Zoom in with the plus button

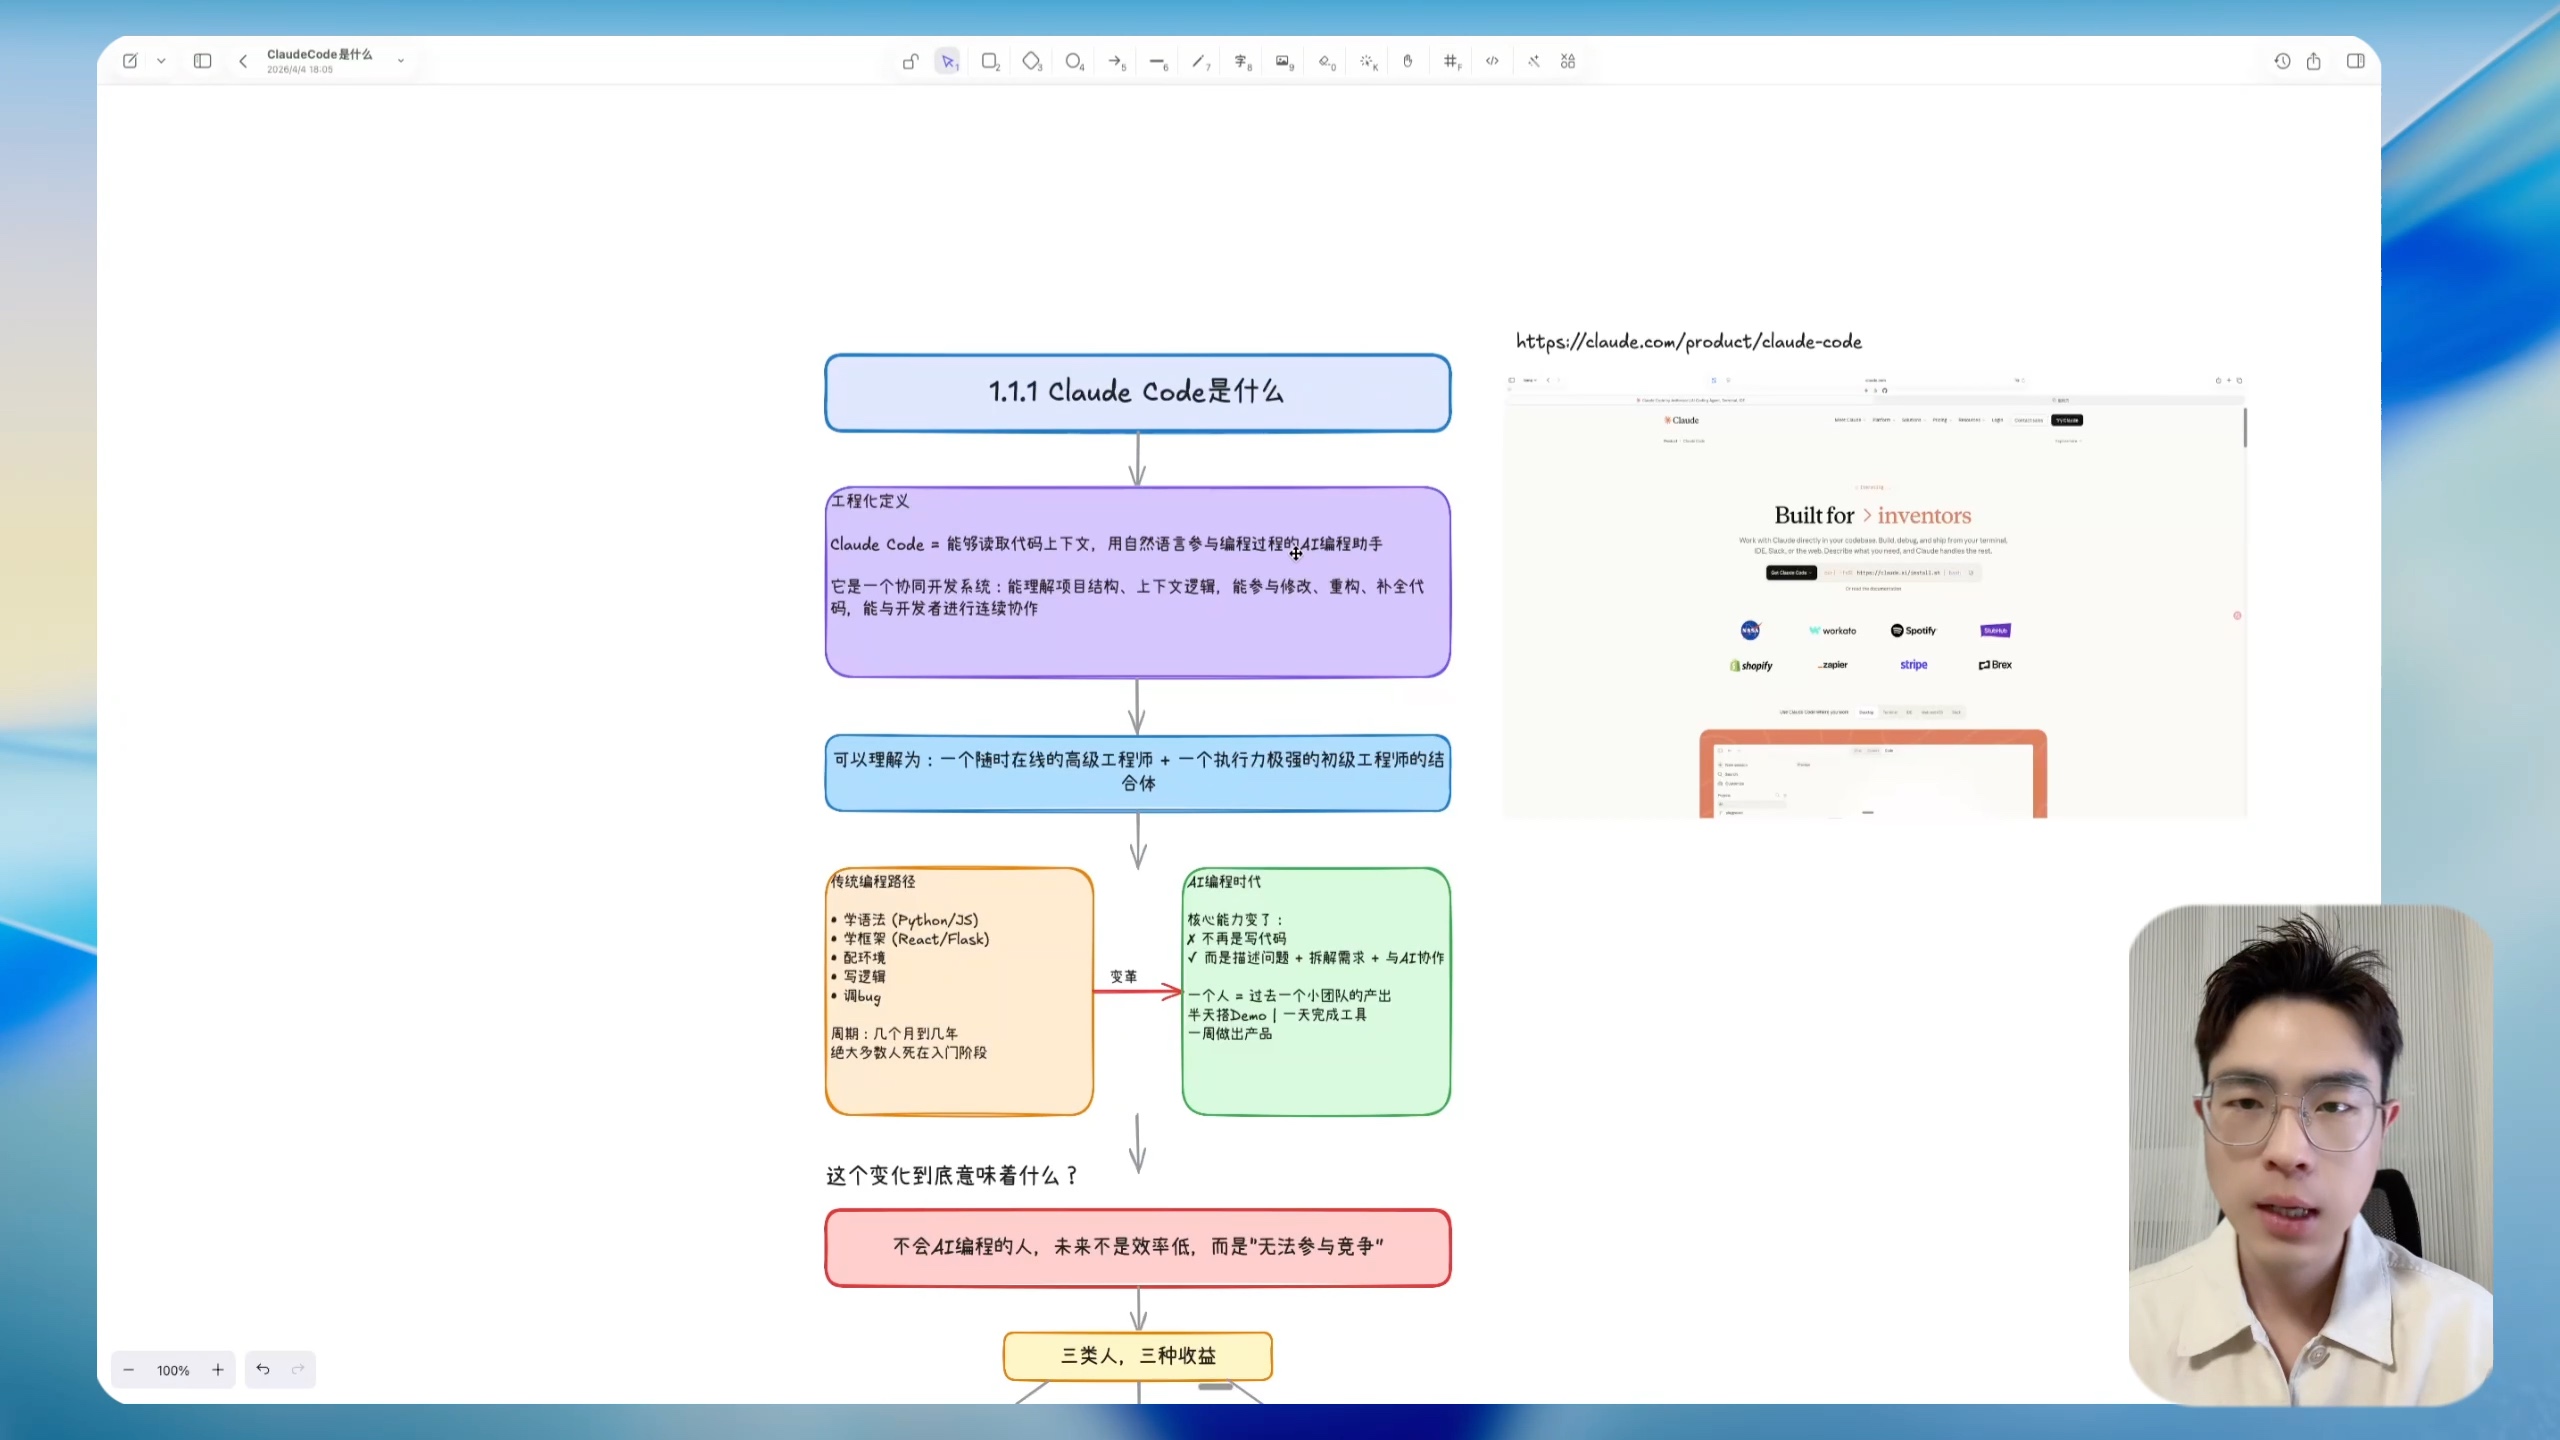pyautogui.click(x=217, y=1369)
